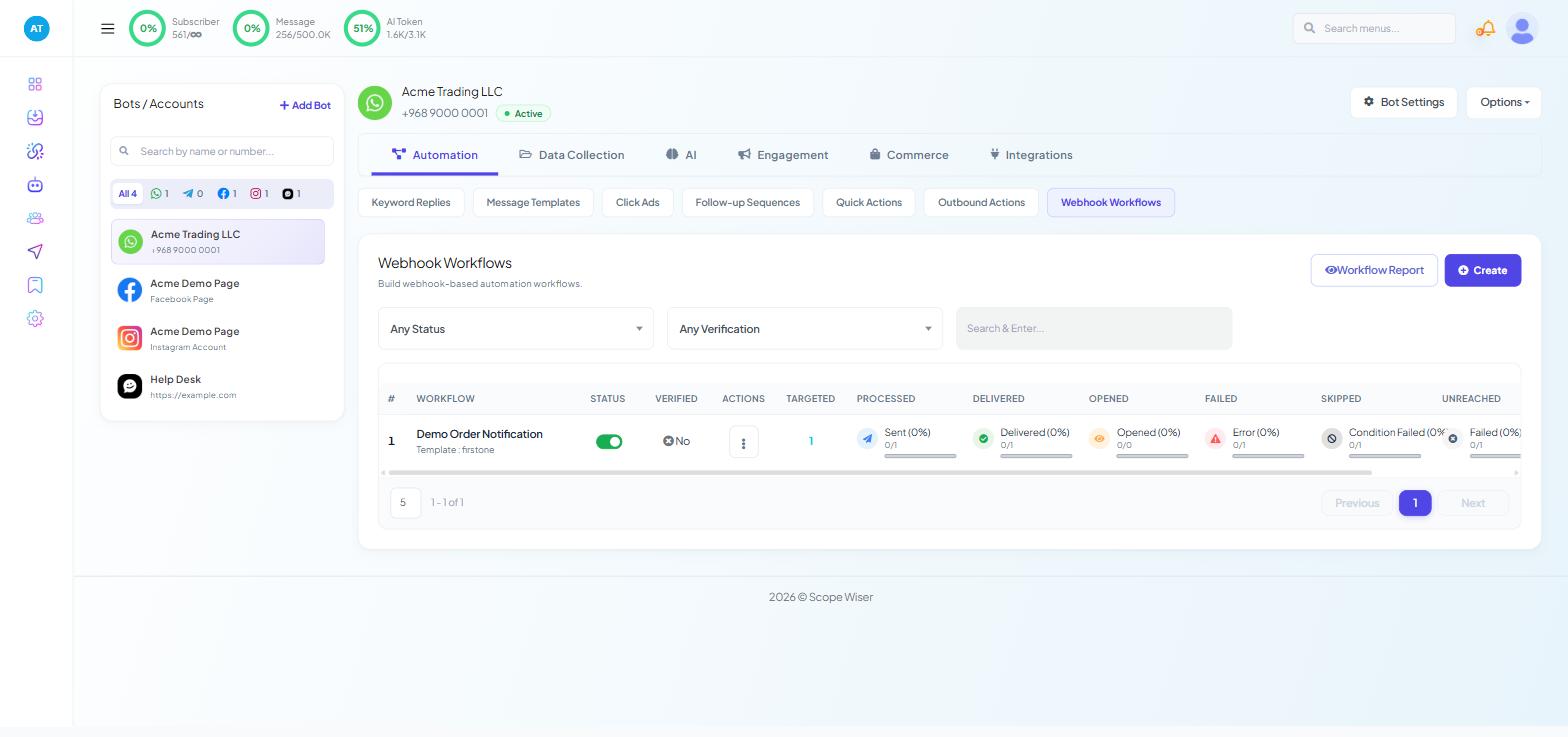
Task: Click the Error warning triangle stat icon
Action: click(1215, 438)
